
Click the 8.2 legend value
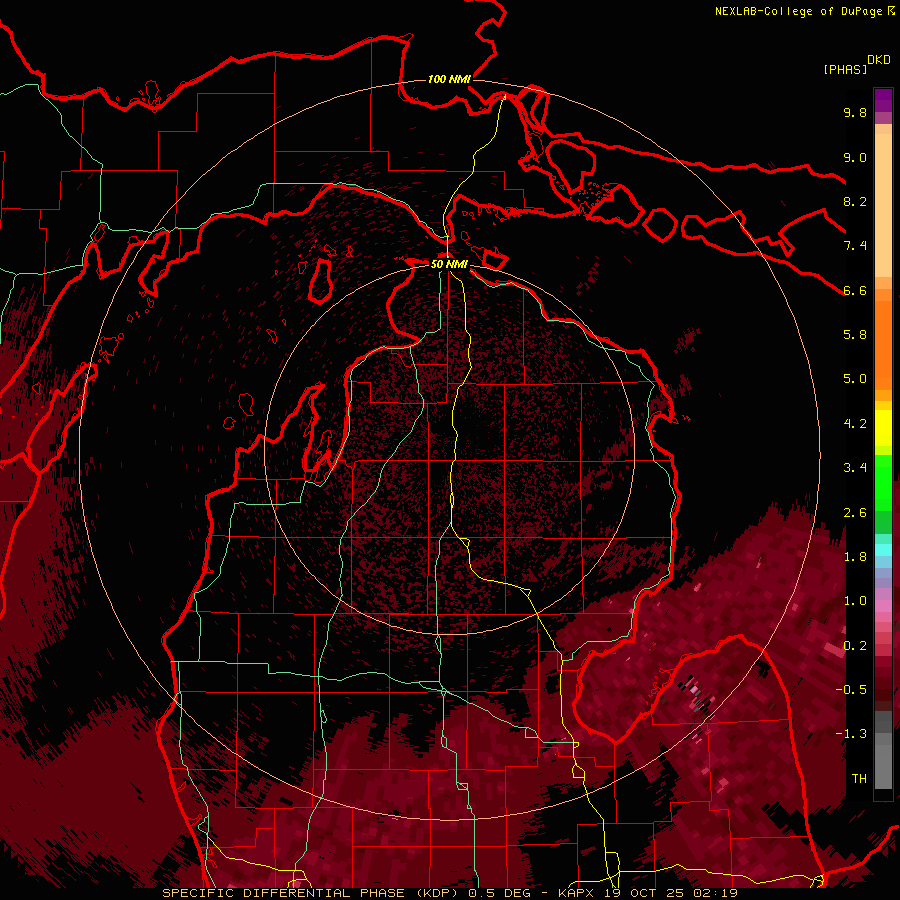pos(855,201)
